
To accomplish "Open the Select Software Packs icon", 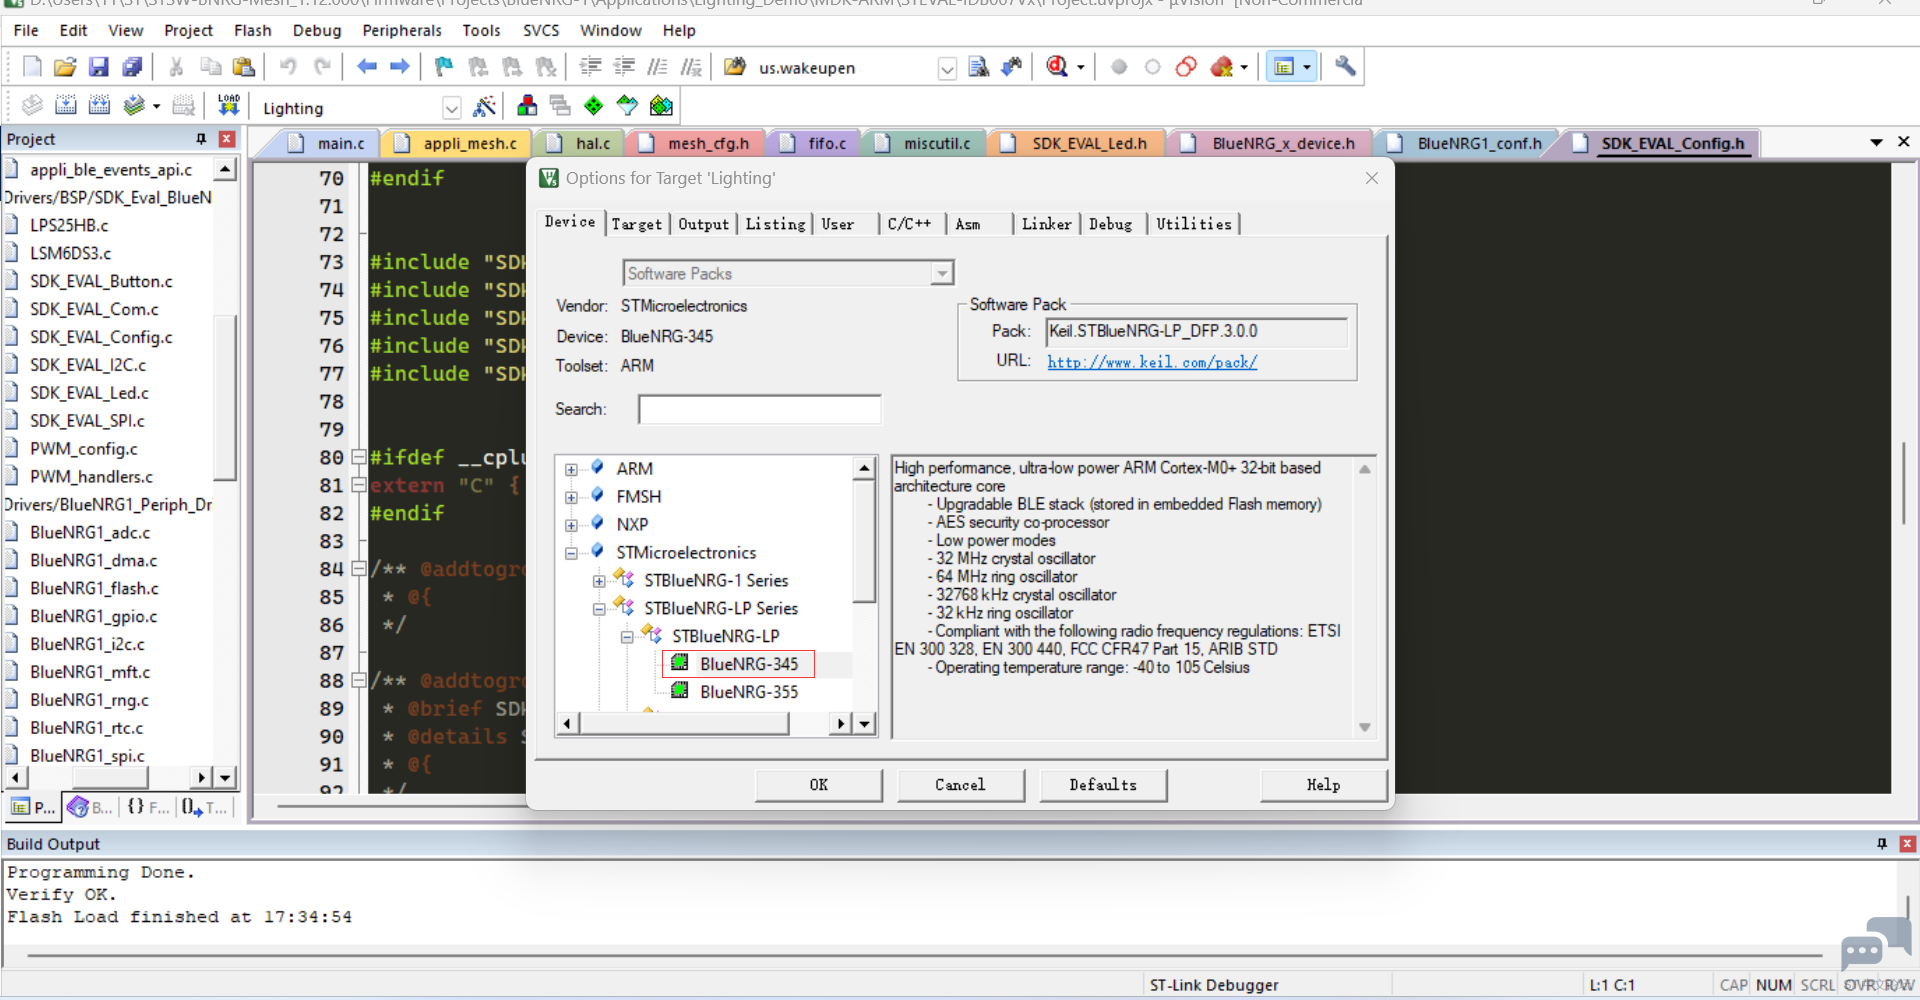I will tap(627, 106).
